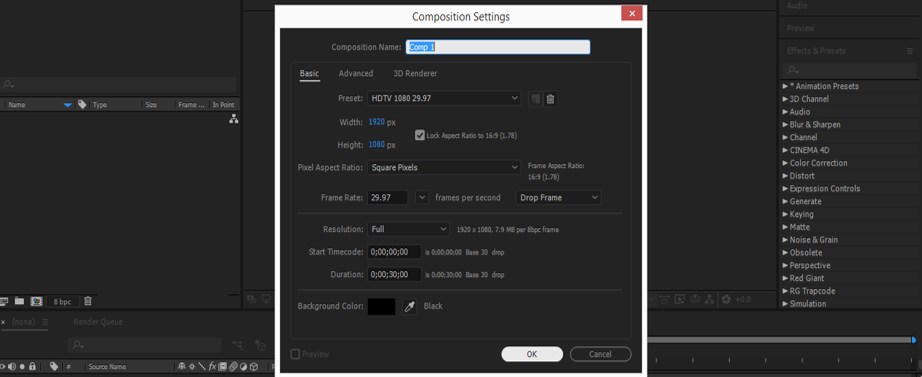Click the label tag icon in the Project panel header
Viewport: 922px width, 377px height.
pyautogui.click(x=82, y=105)
